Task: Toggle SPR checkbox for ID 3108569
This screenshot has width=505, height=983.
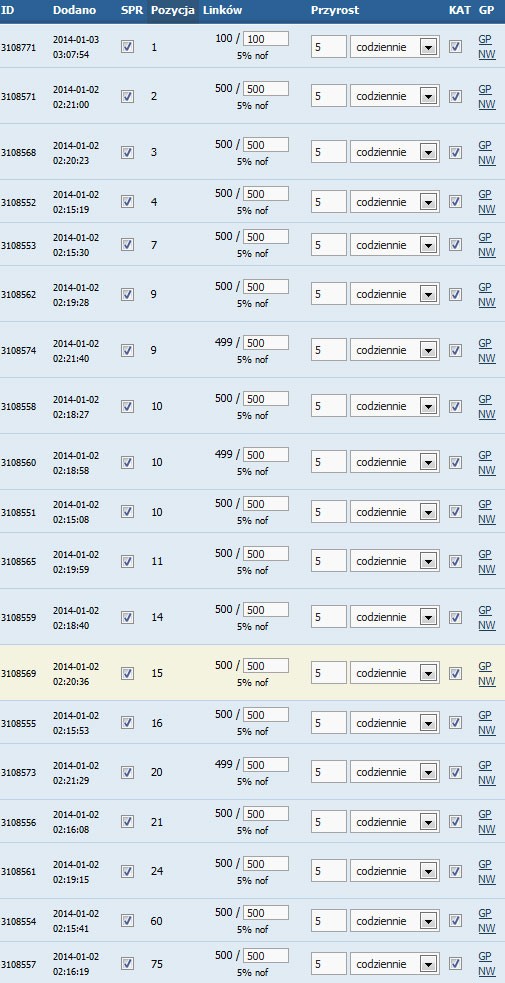Action: click(127, 673)
